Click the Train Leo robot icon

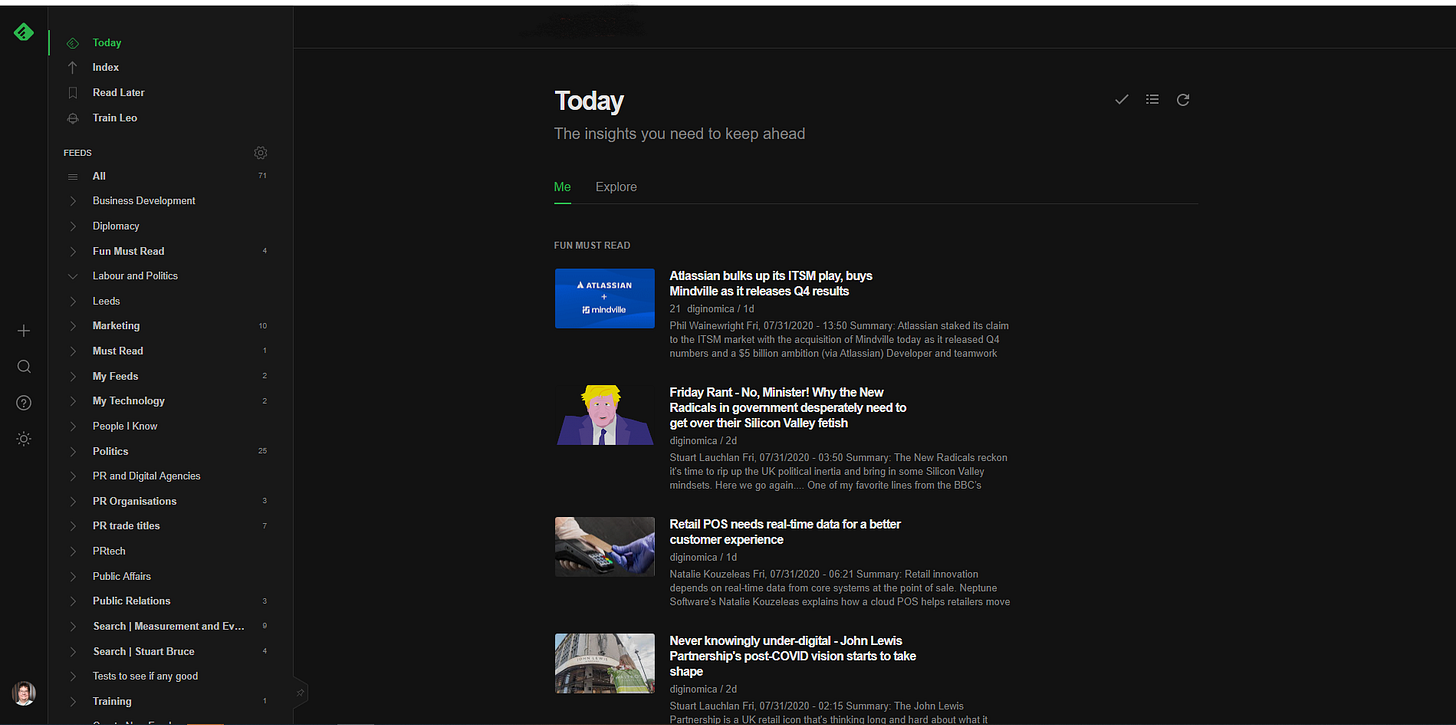click(x=72, y=118)
